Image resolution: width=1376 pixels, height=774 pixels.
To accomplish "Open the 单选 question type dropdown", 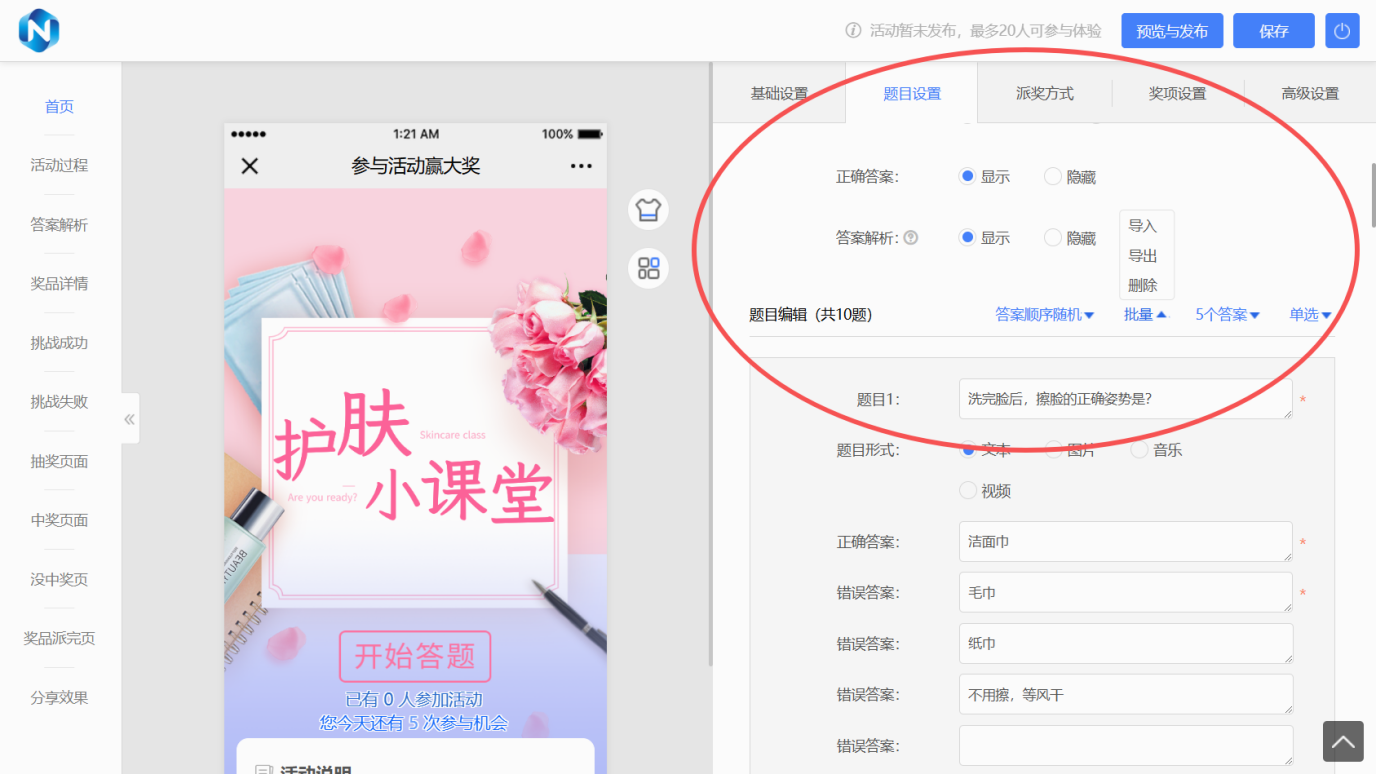I will point(1310,315).
